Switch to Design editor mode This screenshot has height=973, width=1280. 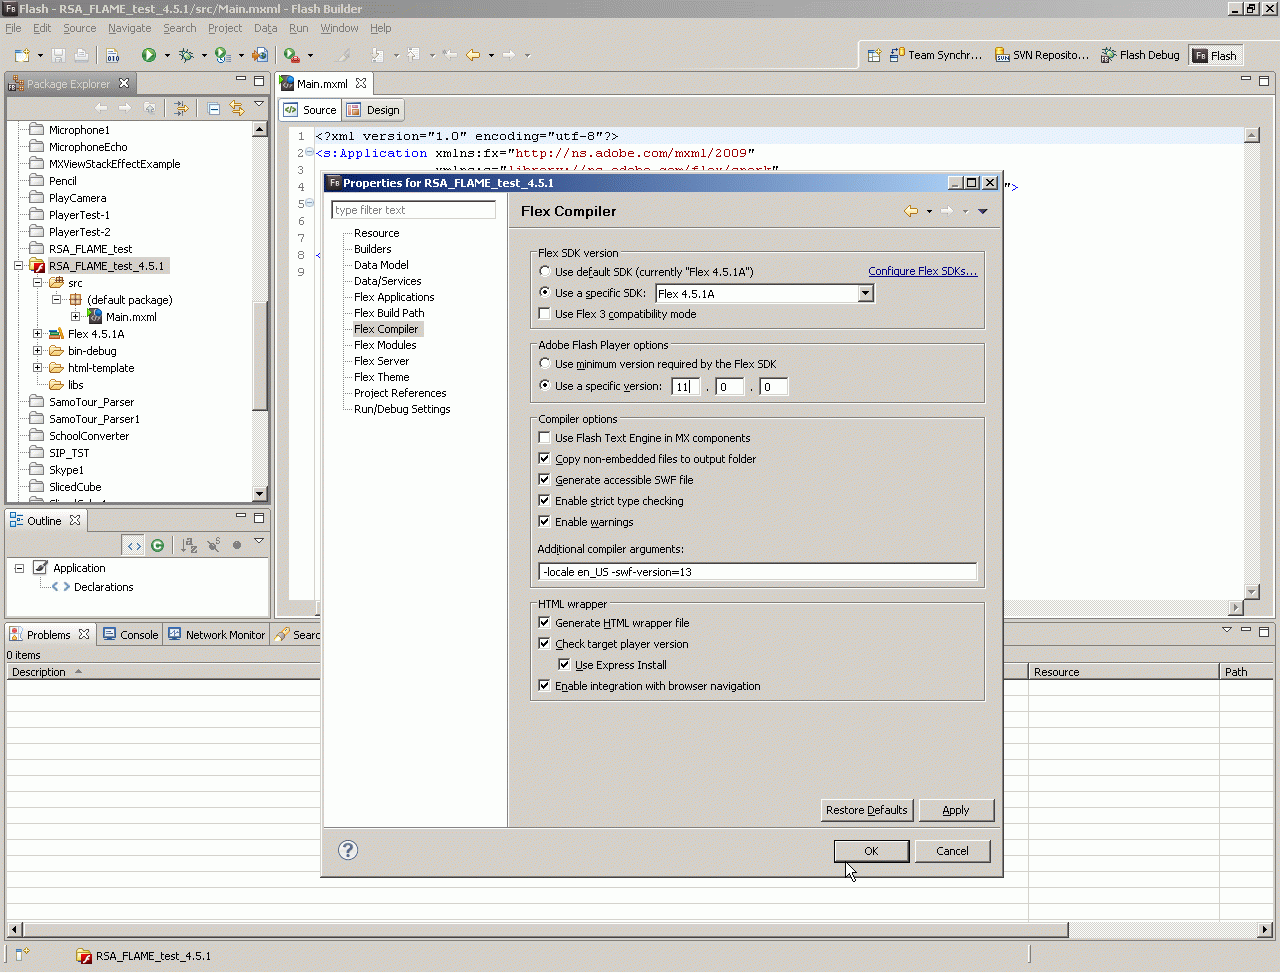pos(373,110)
